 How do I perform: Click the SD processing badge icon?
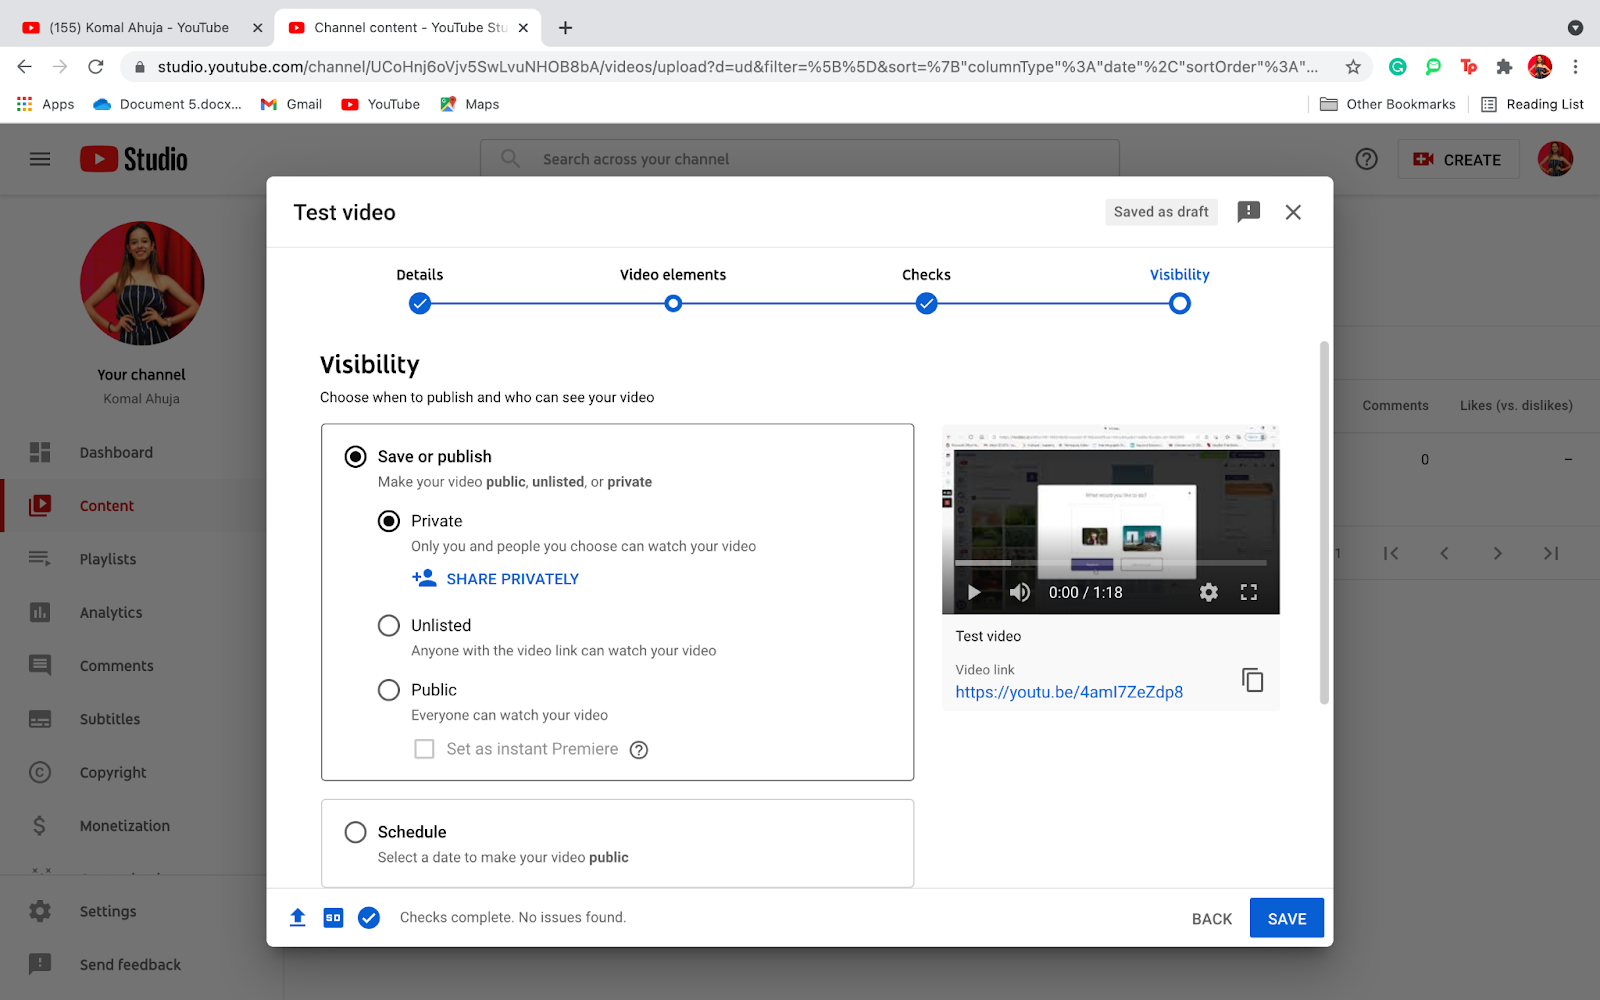[333, 917]
